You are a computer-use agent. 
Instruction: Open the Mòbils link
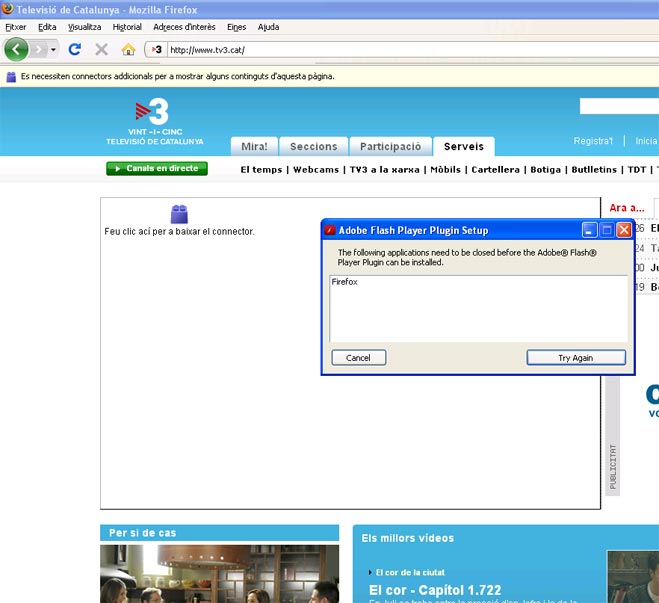click(x=445, y=170)
